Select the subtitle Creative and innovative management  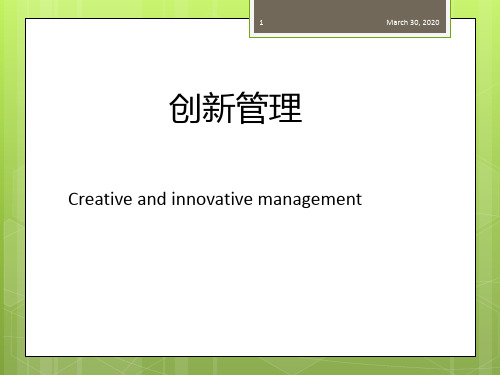215,199
